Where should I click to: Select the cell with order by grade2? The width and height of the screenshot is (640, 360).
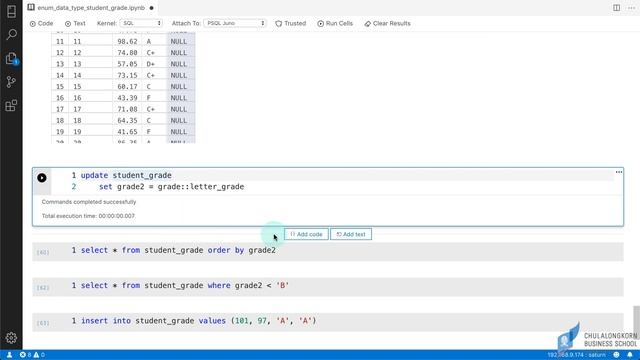coord(328,251)
